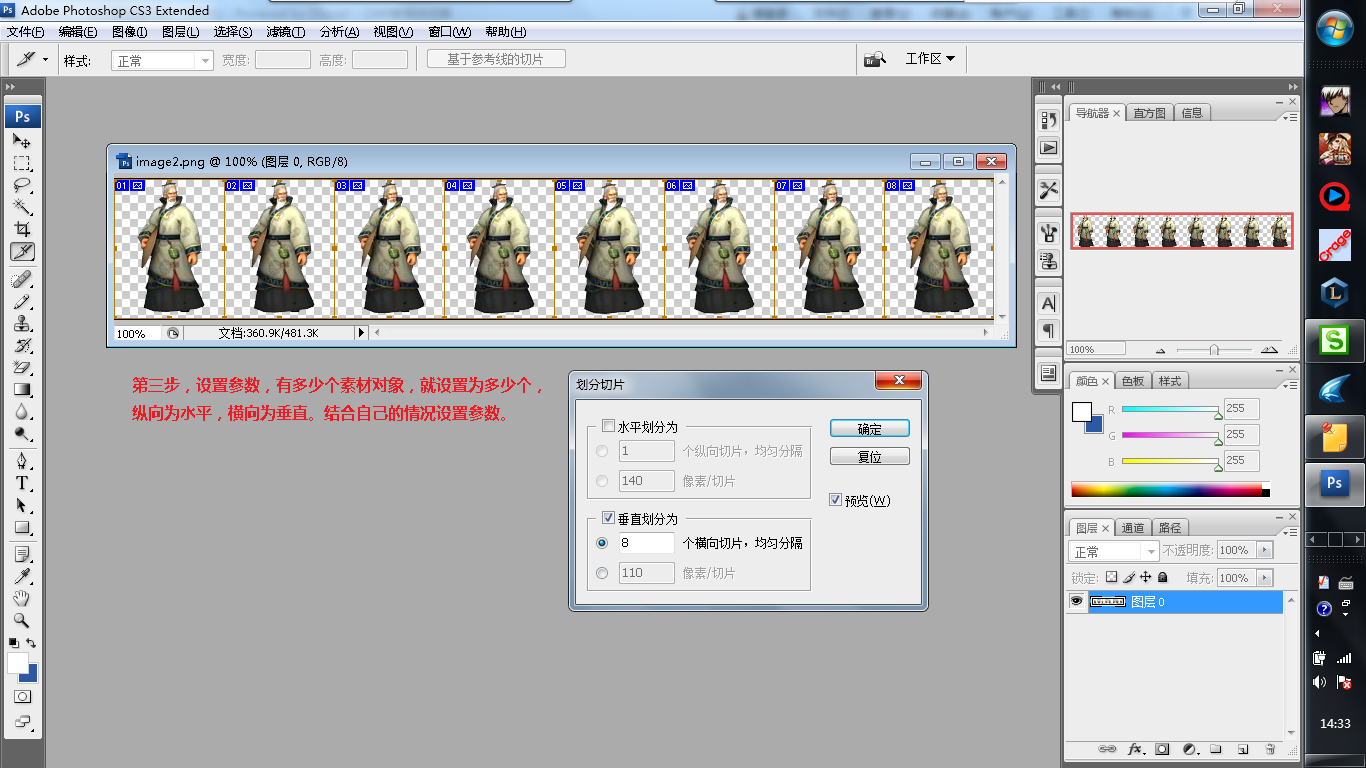Select the Pen tool
Screen dimensions: 1366x768
coord(22,461)
